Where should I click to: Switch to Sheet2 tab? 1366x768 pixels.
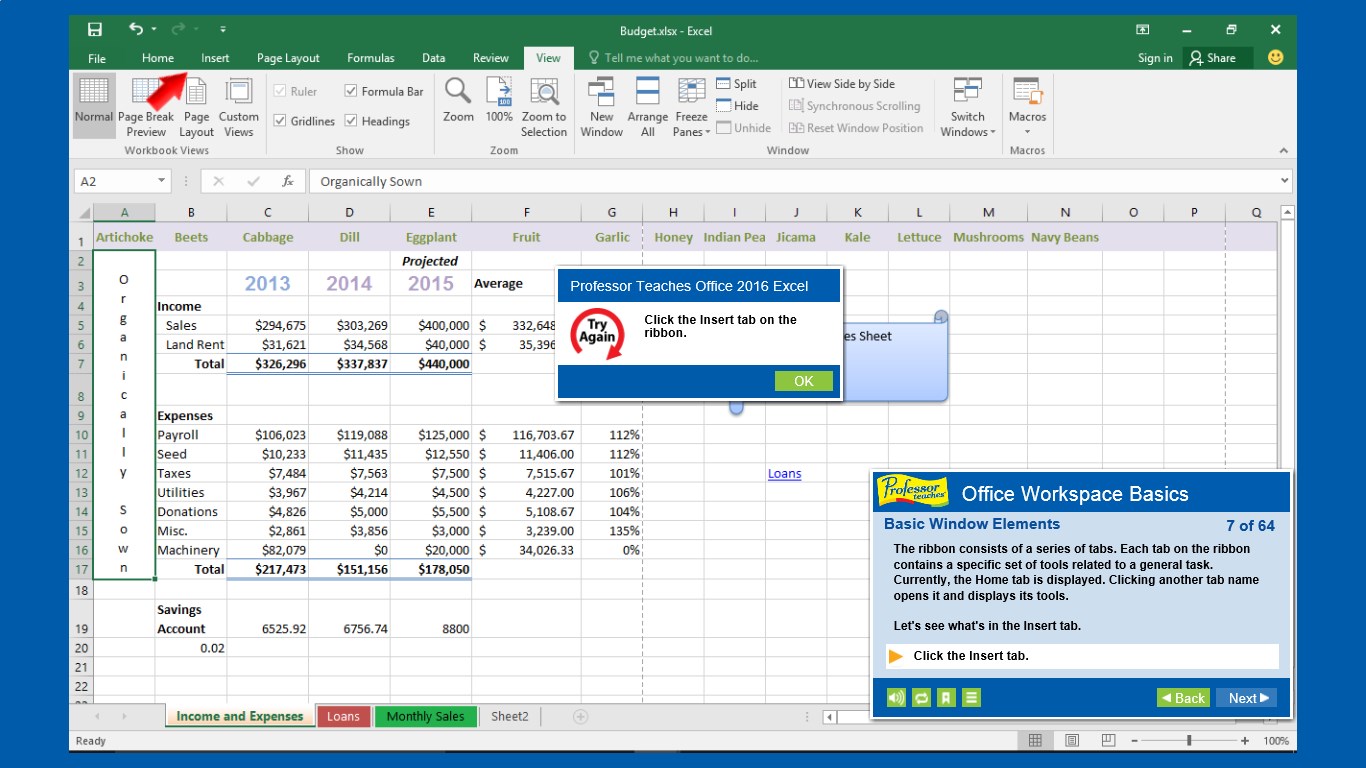tap(509, 716)
